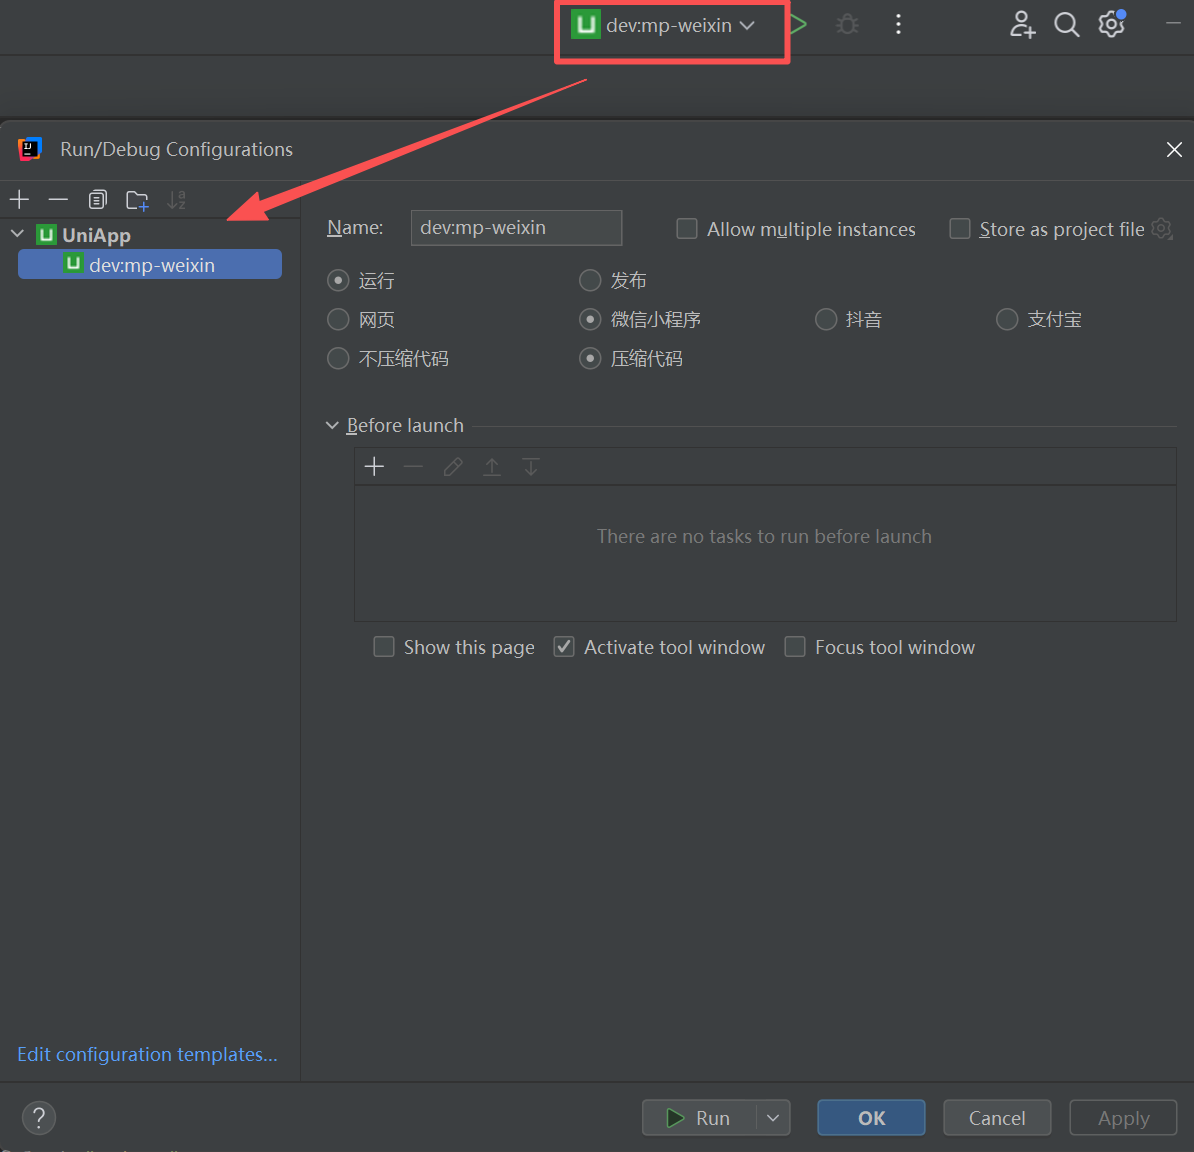Open IDE settings gear icon
The width and height of the screenshot is (1194, 1152).
tap(1112, 24)
